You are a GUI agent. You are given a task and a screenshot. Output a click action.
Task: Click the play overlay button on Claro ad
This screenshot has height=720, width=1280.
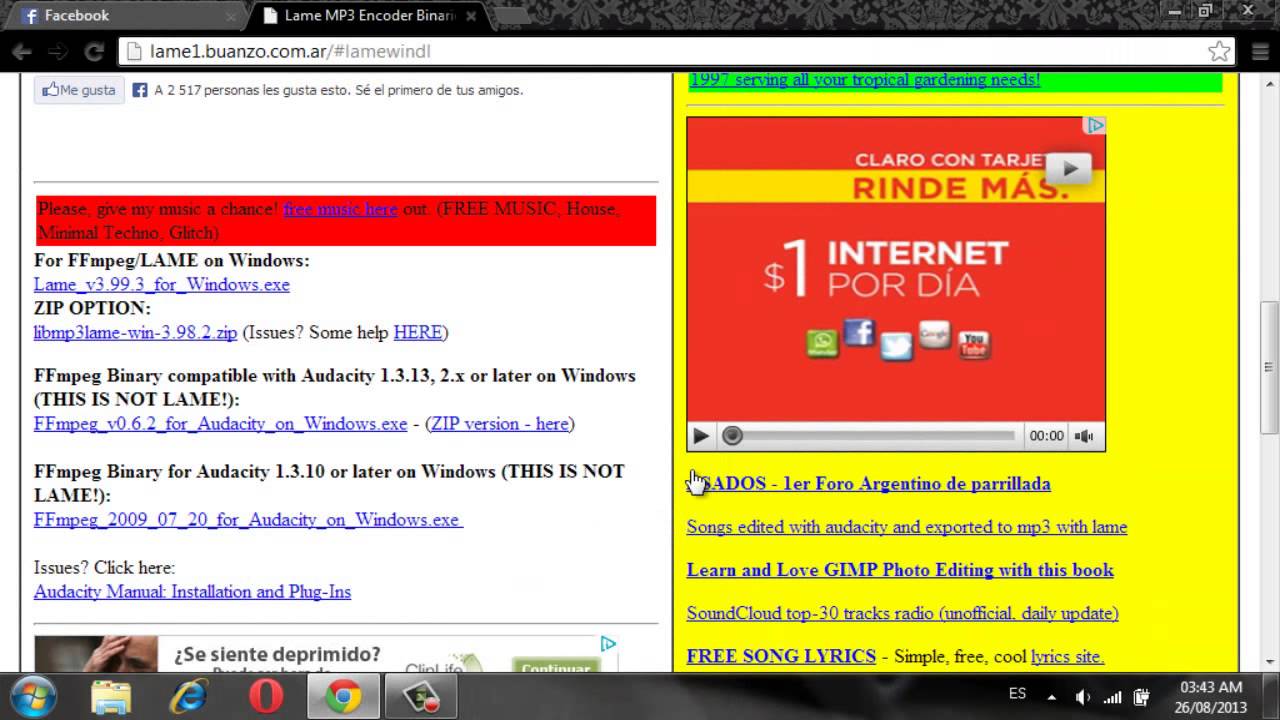pyautogui.click(x=1070, y=168)
